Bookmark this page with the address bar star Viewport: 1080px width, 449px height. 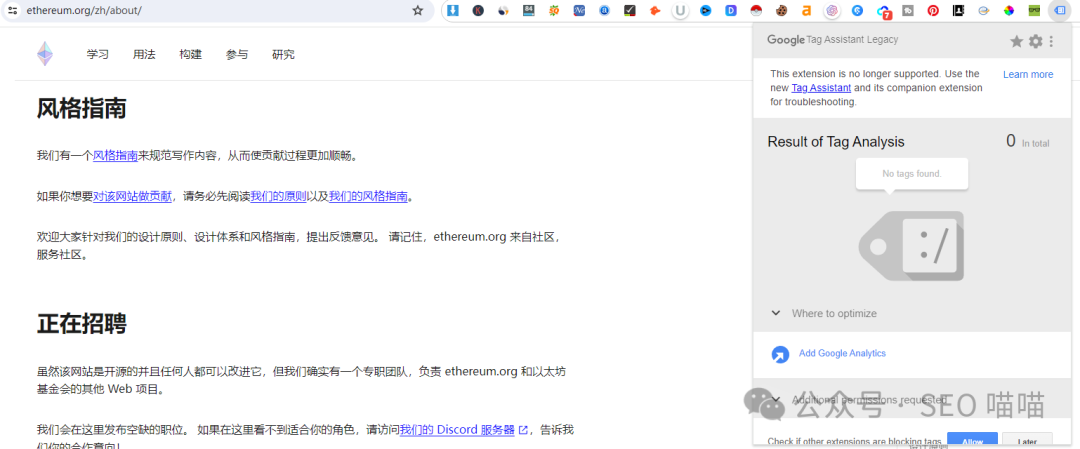[417, 10]
